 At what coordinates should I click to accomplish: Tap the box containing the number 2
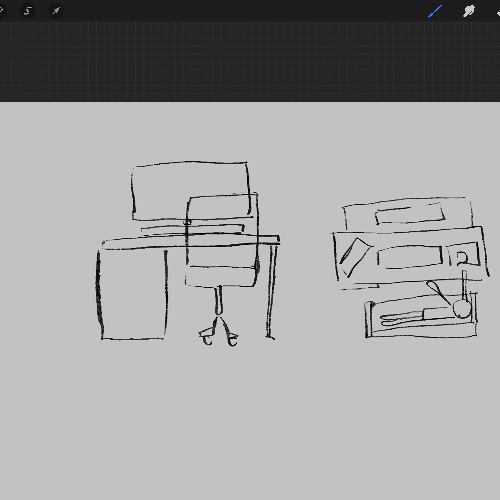pos(464,255)
